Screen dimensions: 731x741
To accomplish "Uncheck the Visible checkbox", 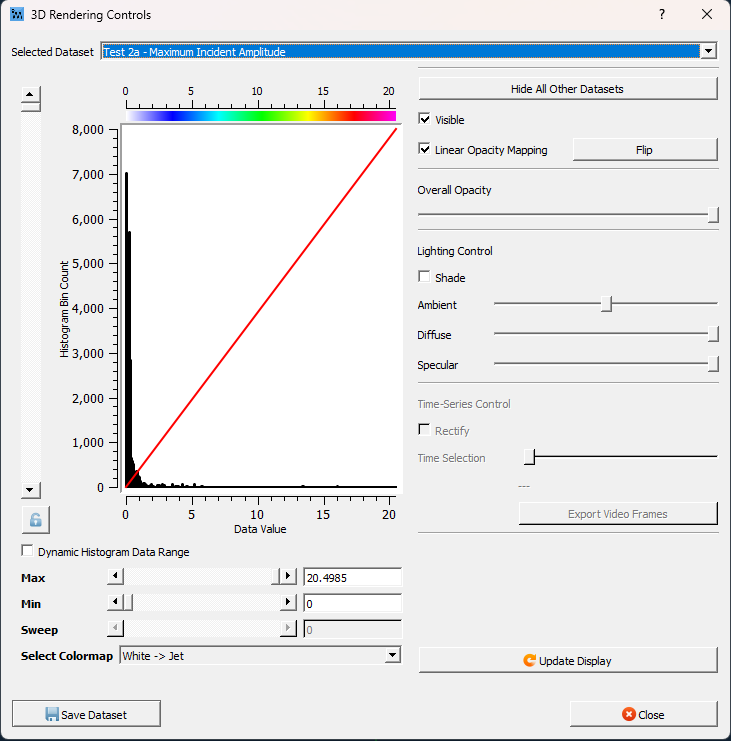I will (425, 120).
